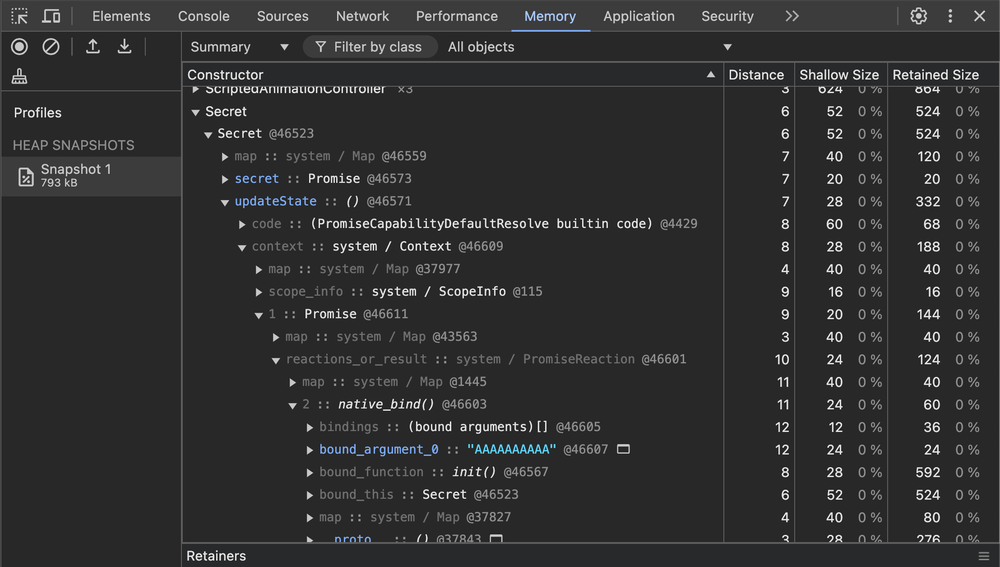Image resolution: width=1000 pixels, height=567 pixels.
Task: Collapse the Secret constructor group
Action: tap(196, 112)
